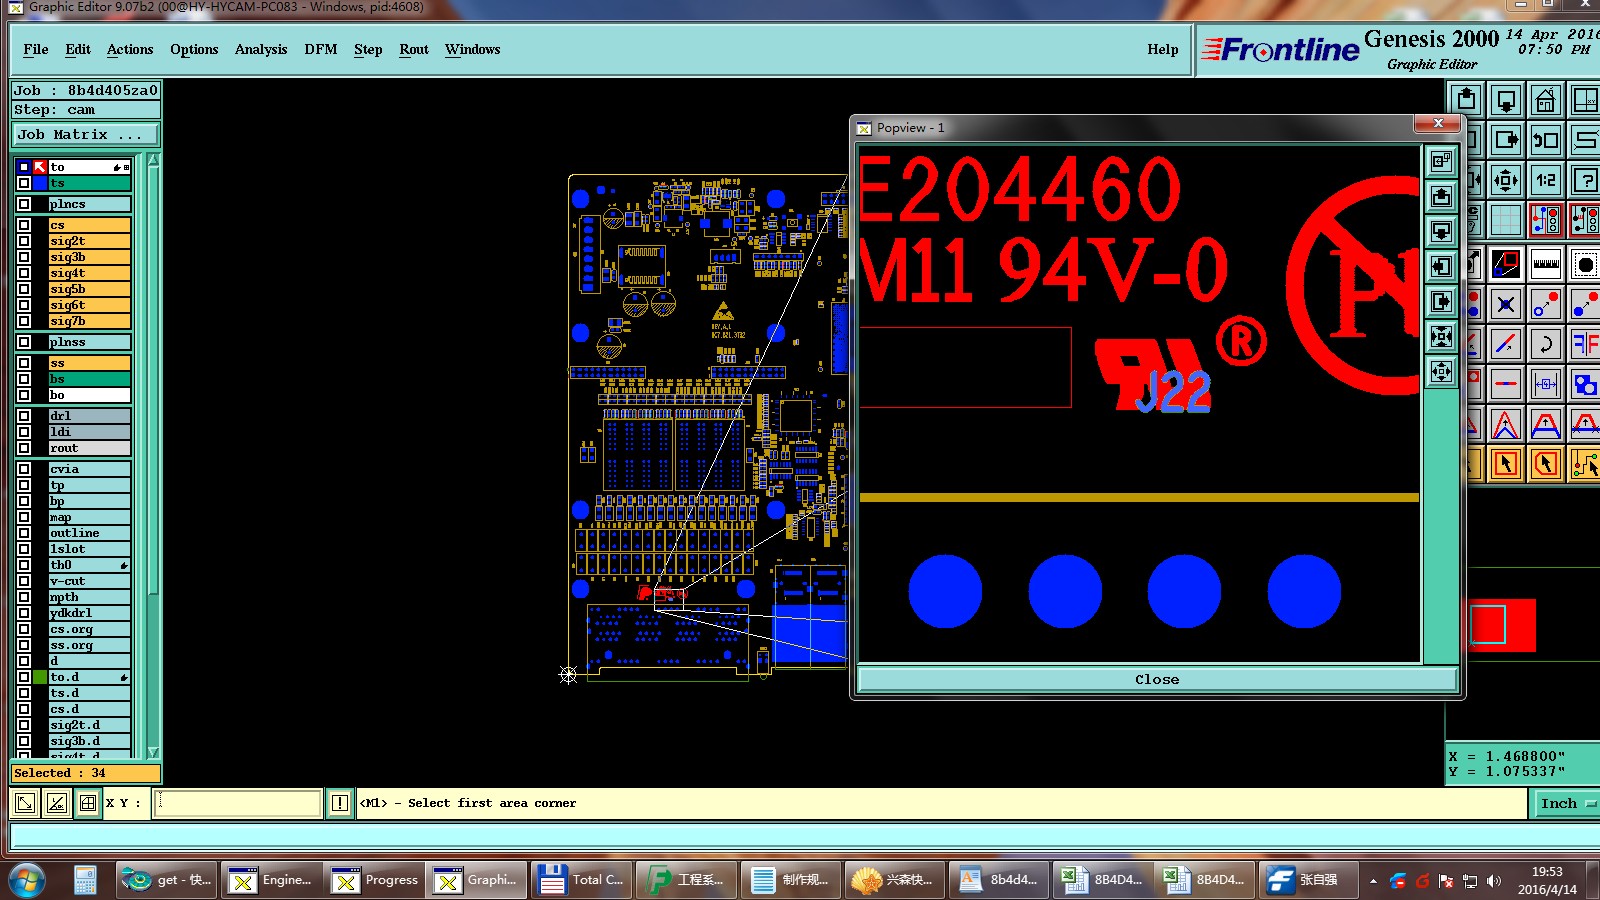Click the Windows Start button
The image size is (1600, 900).
click(x=27, y=880)
